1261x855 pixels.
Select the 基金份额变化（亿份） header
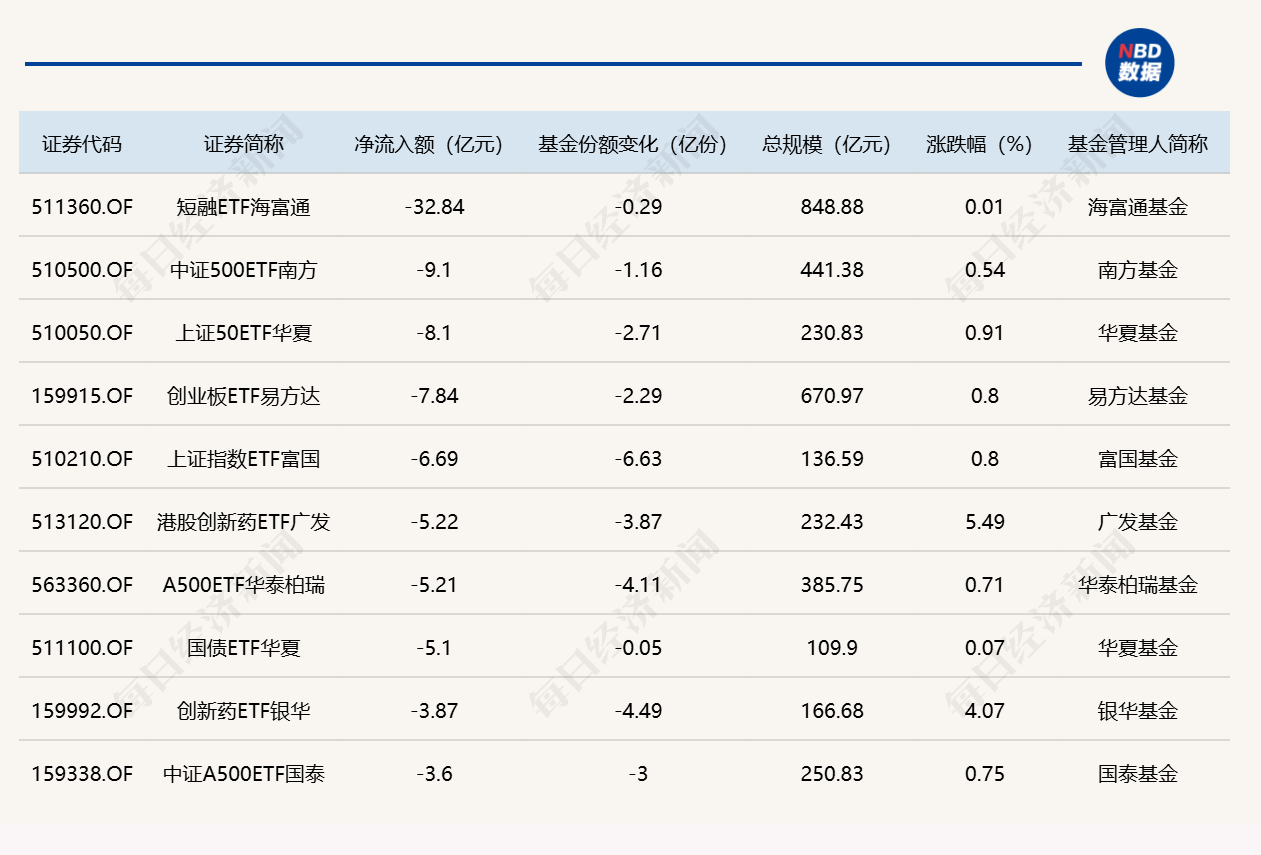[633, 144]
